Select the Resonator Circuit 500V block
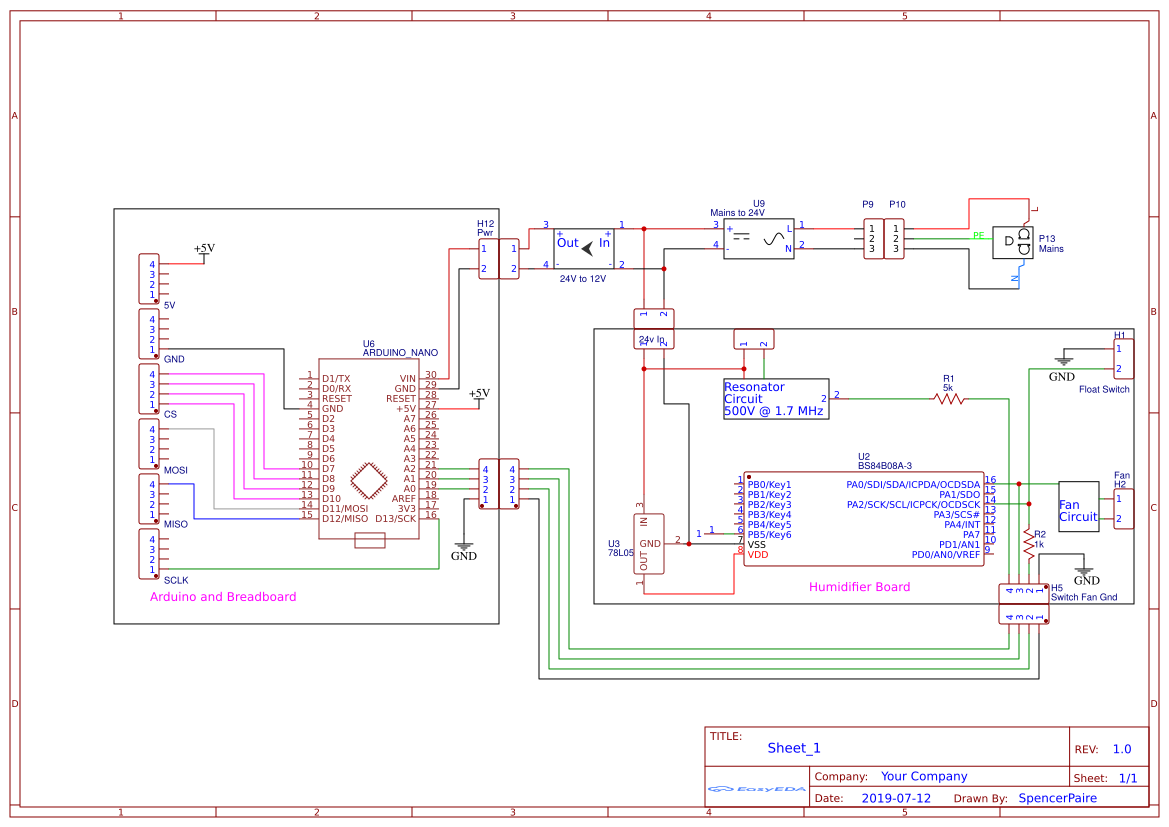 click(x=775, y=397)
